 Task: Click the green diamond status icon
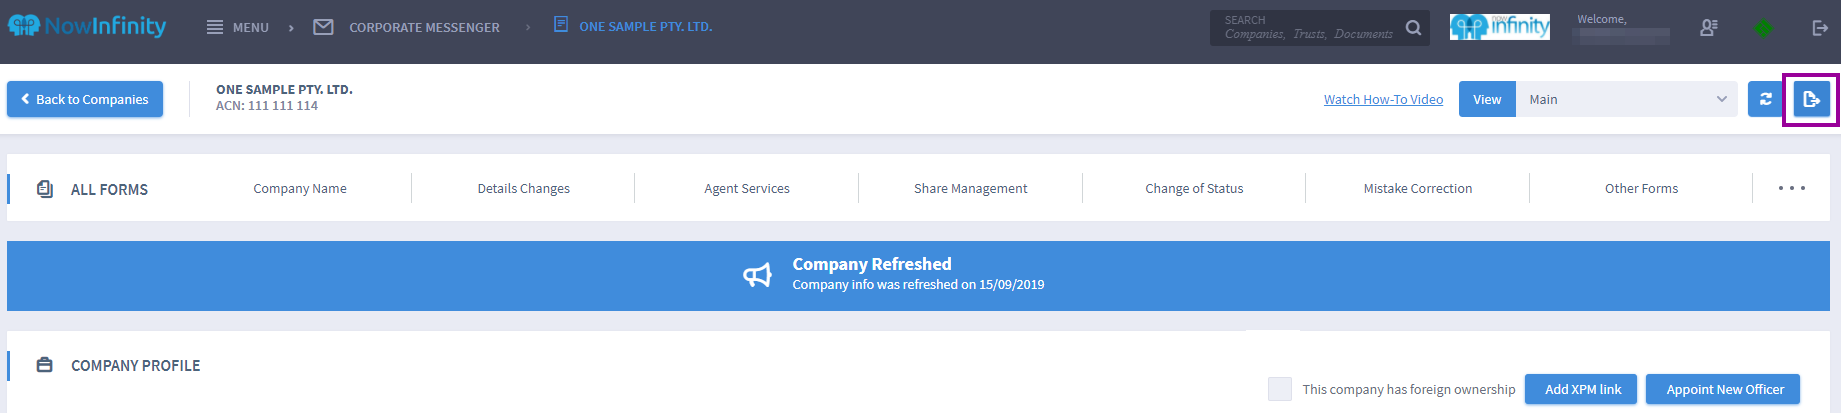tap(1764, 28)
